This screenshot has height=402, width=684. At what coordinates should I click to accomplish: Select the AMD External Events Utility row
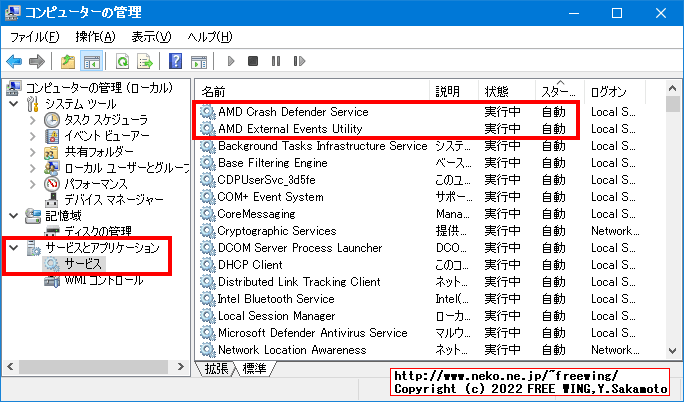pyautogui.click(x=419, y=129)
